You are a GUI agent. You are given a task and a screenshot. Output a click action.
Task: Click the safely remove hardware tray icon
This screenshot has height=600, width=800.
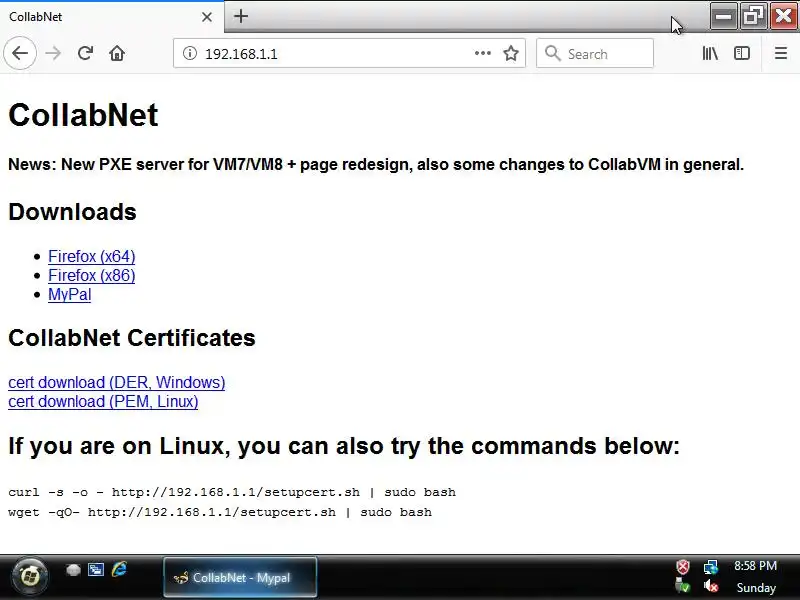pos(683,587)
